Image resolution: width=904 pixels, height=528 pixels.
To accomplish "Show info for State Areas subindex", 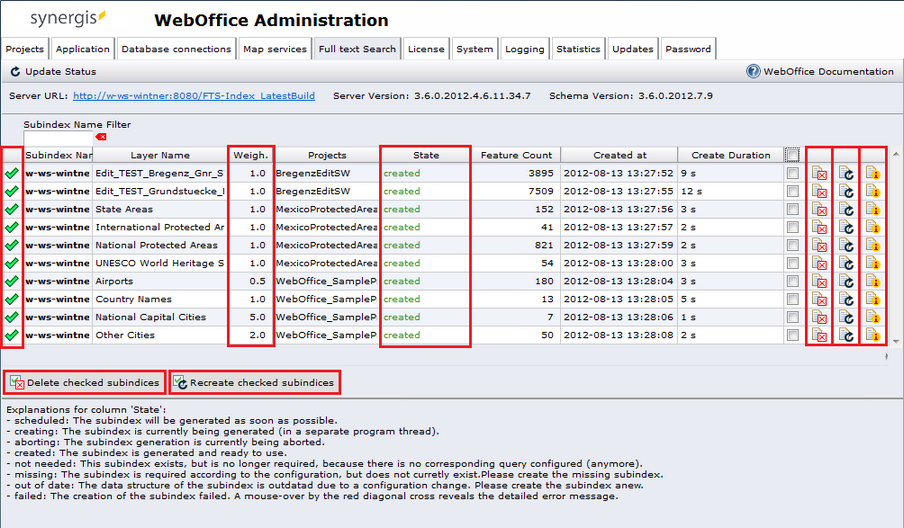I will point(873,209).
